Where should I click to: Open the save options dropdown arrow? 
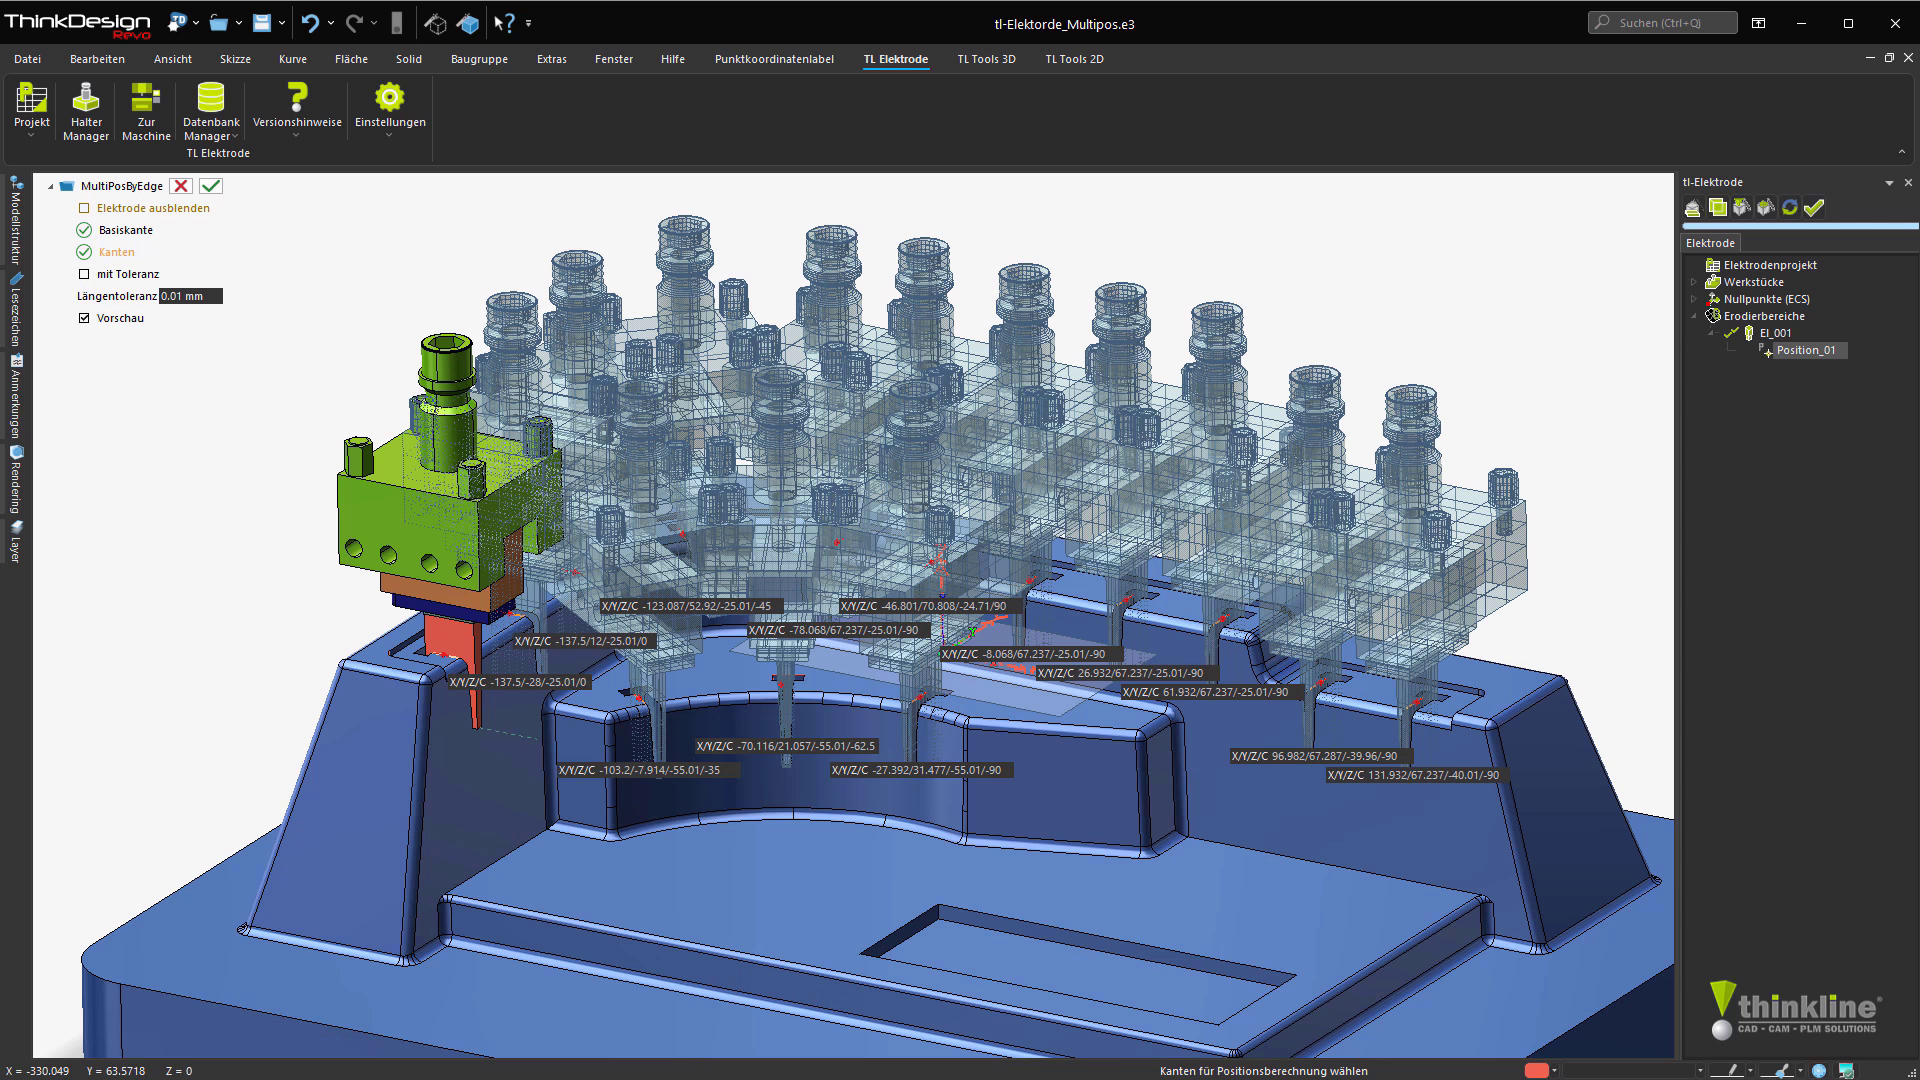click(x=282, y=23)
